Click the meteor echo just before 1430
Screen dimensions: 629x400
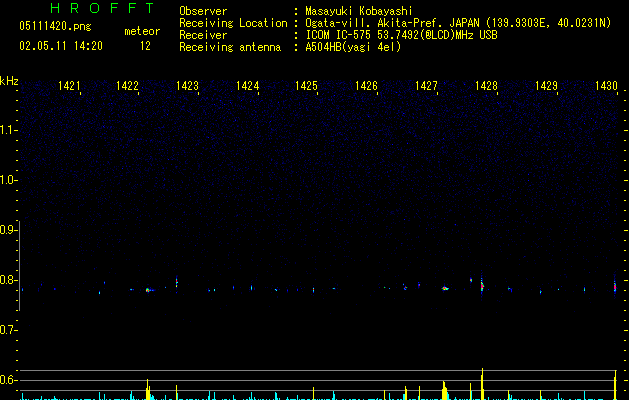(615, 286)
